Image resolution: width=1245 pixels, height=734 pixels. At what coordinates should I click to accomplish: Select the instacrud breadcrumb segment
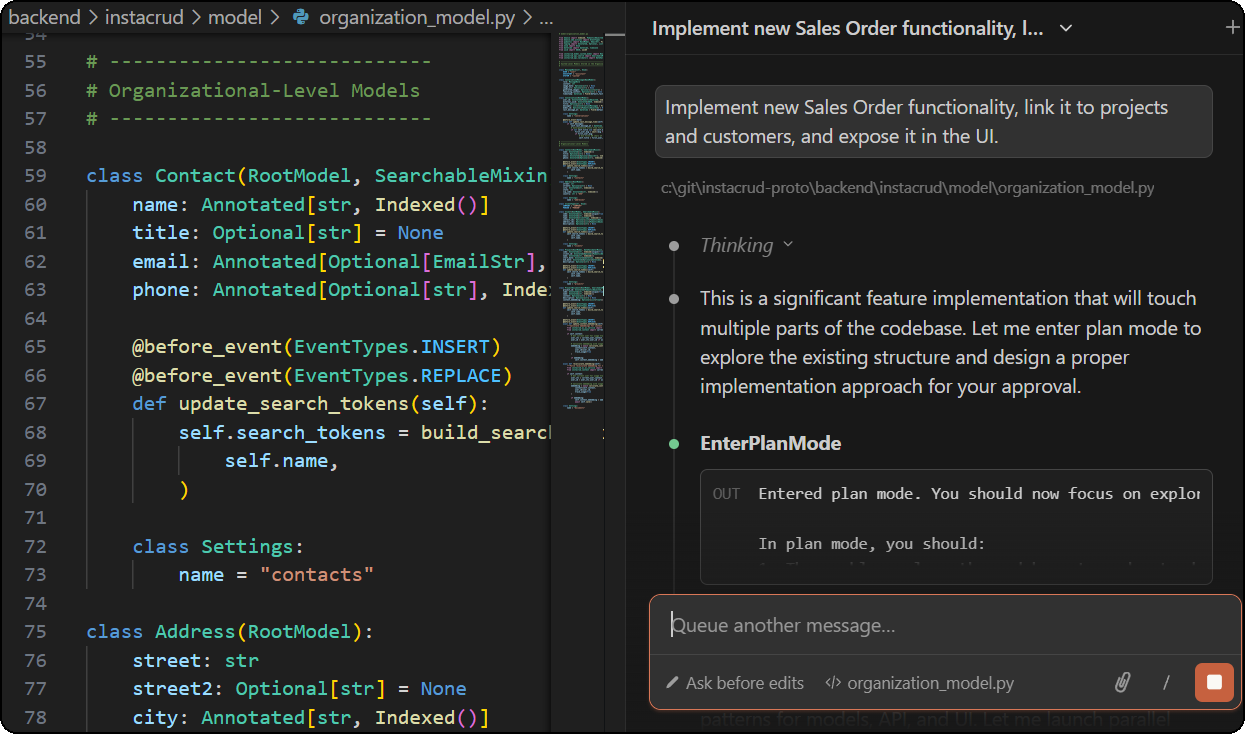pos(142,17)
